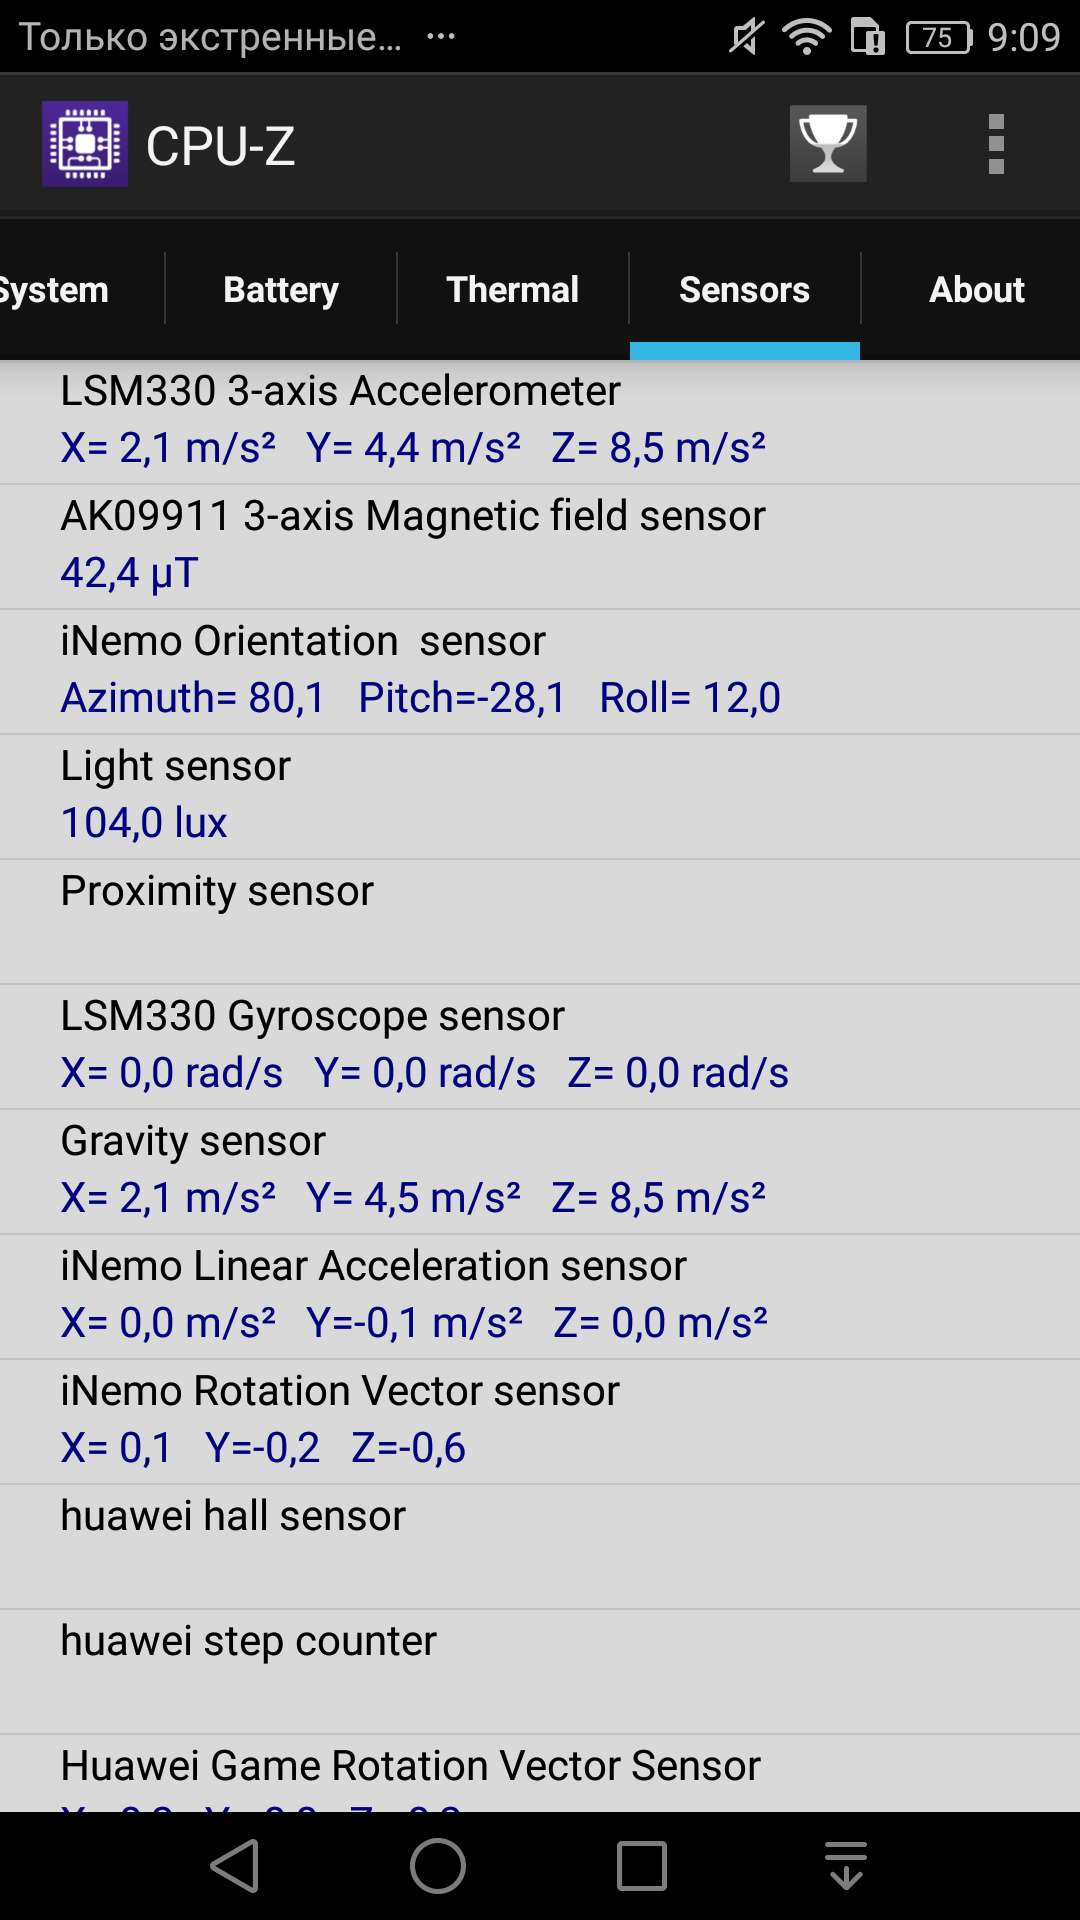The width and height of the screenshot is (1080, 1920).
Task: Switch to the Thermal tab
Action: pyautogui.click(x=513, y=290)
